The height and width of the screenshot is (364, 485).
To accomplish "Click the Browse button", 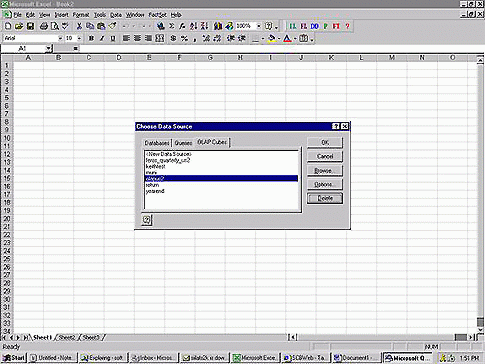I will point(325,171).
